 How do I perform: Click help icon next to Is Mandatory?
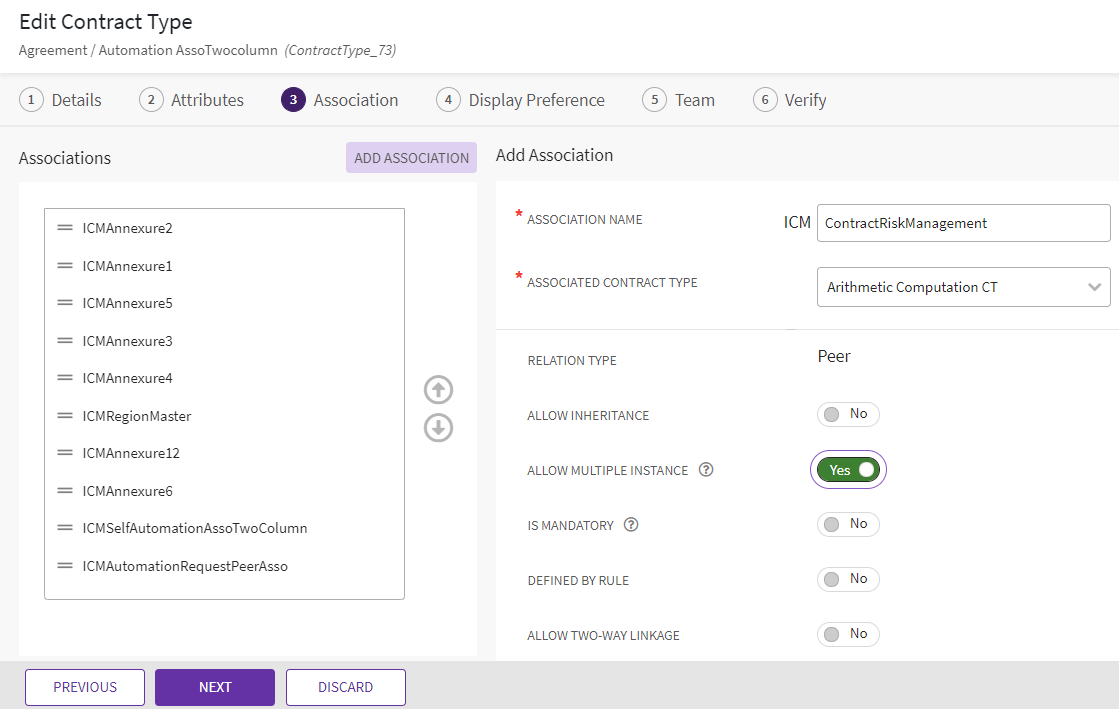[x=631, y=525]
